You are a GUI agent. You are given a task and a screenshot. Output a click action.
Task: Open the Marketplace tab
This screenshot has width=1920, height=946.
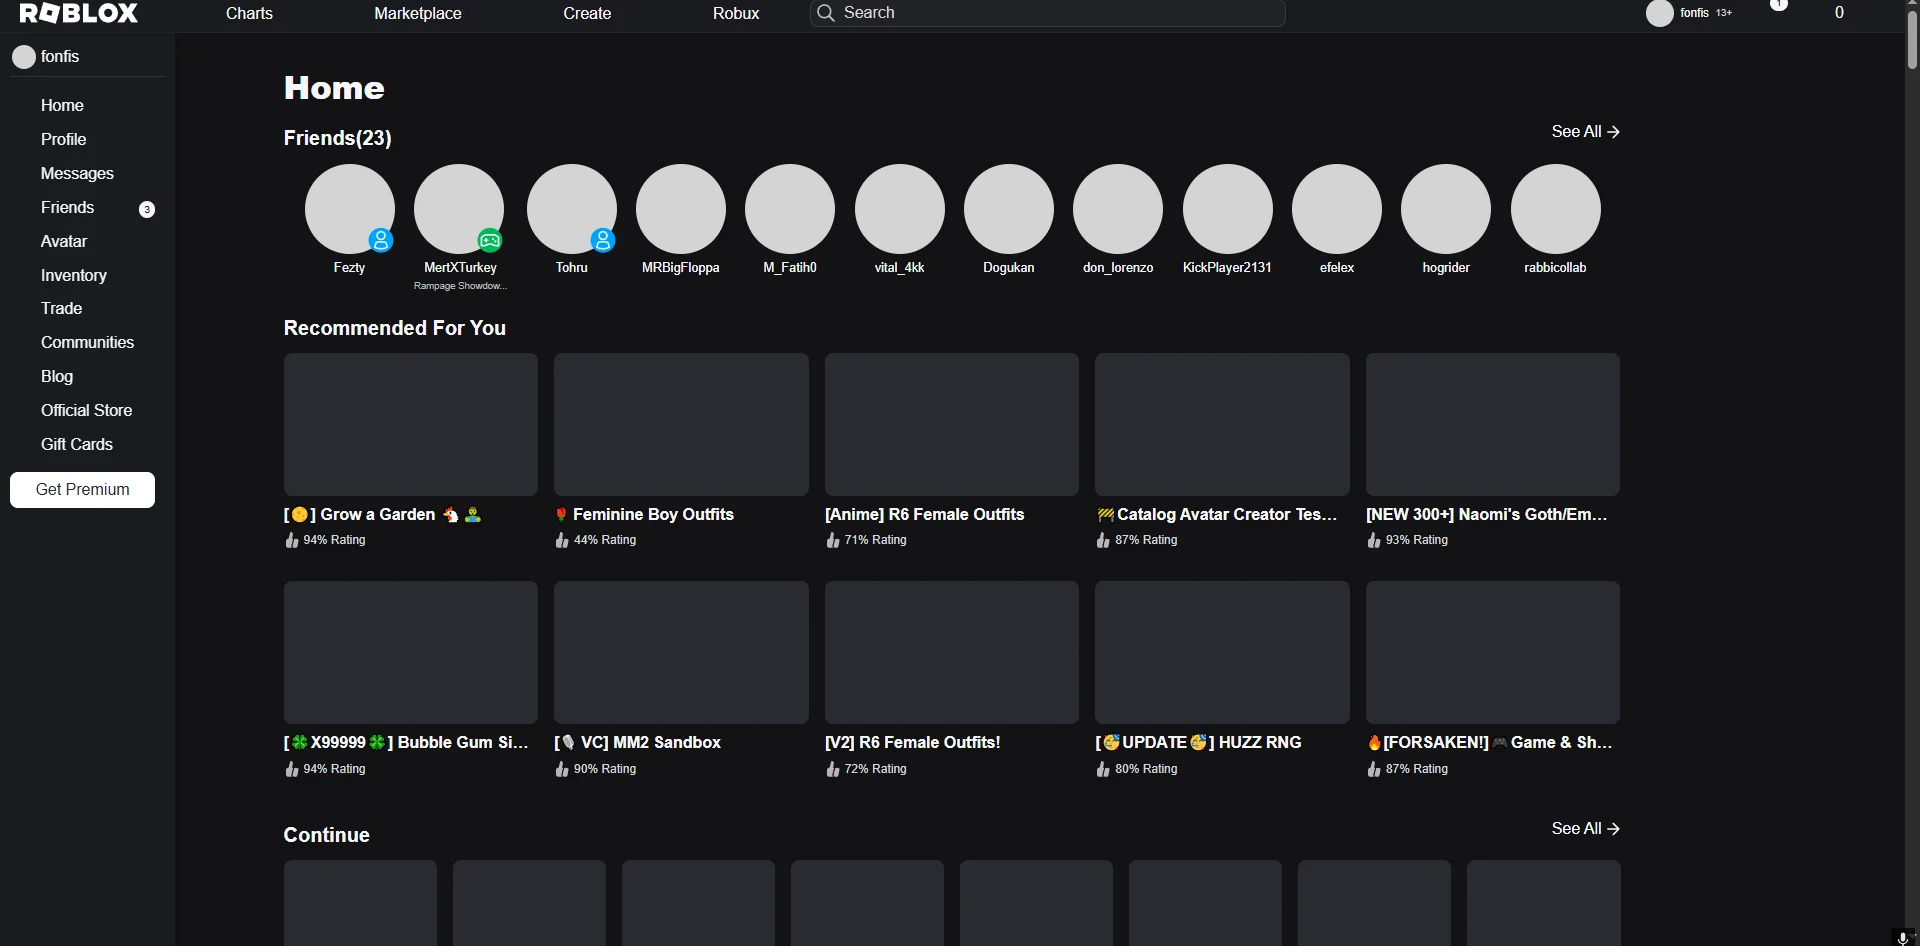(x=417, y=13)
